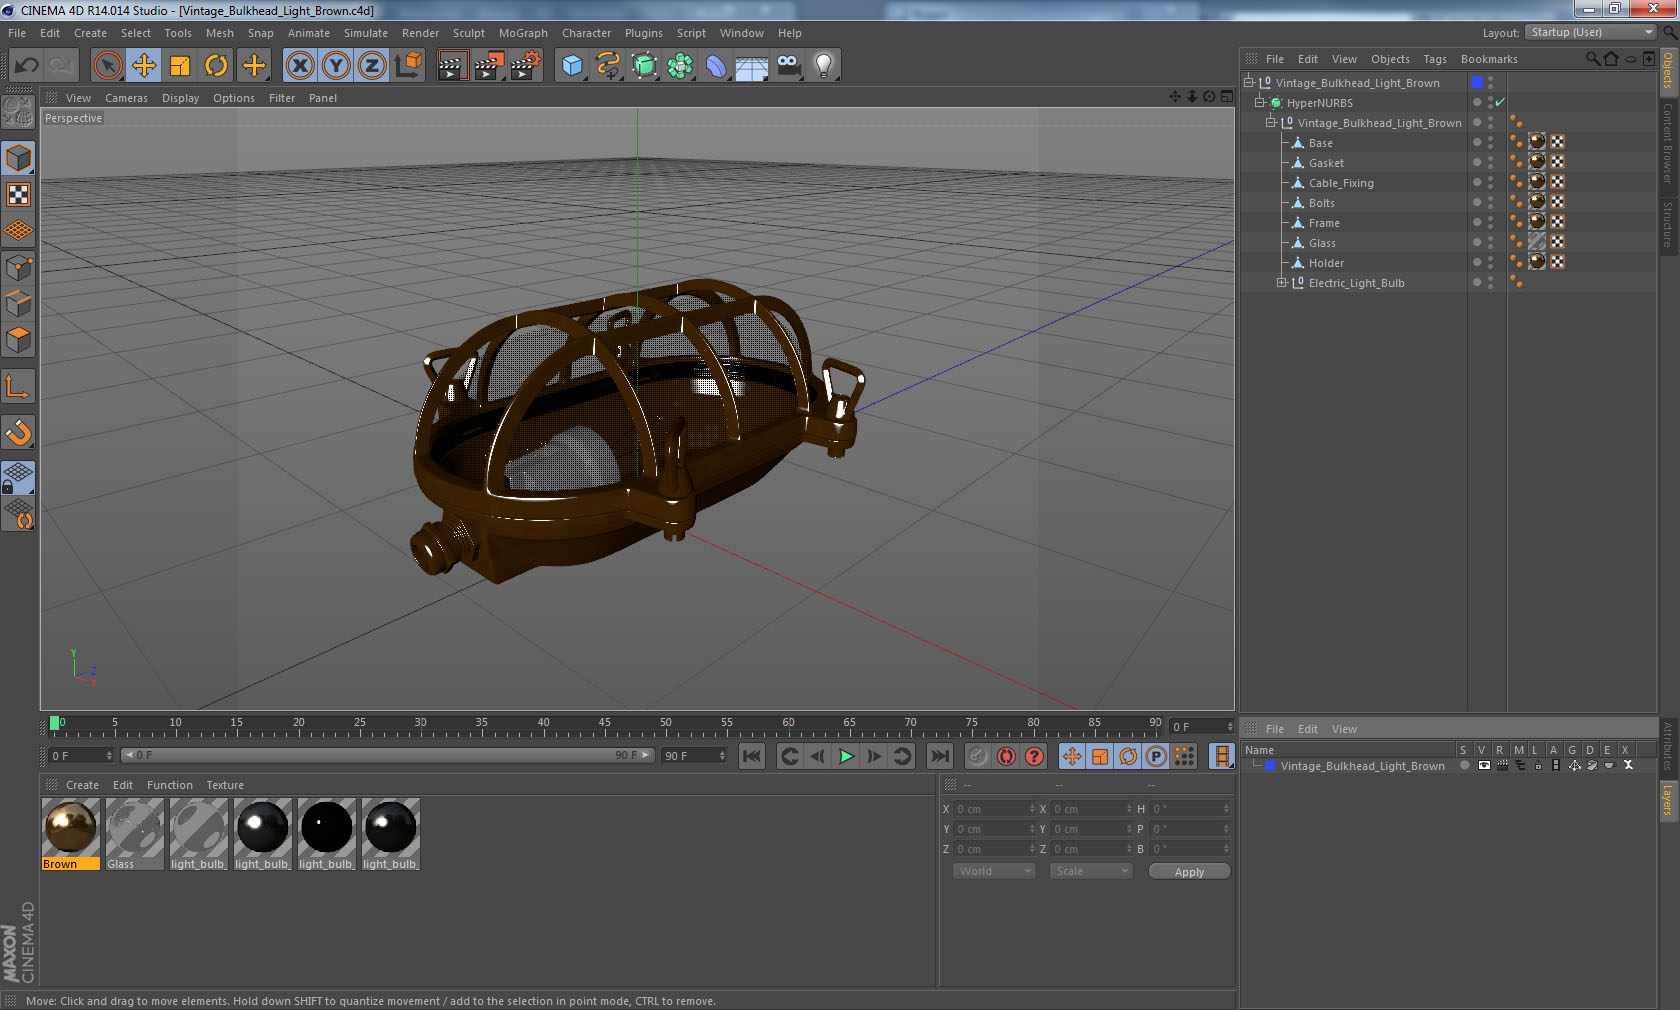This screenshot has width=1680, height=1010.
Task: Open the Layout dropdown
Action: coord(1591,32)
